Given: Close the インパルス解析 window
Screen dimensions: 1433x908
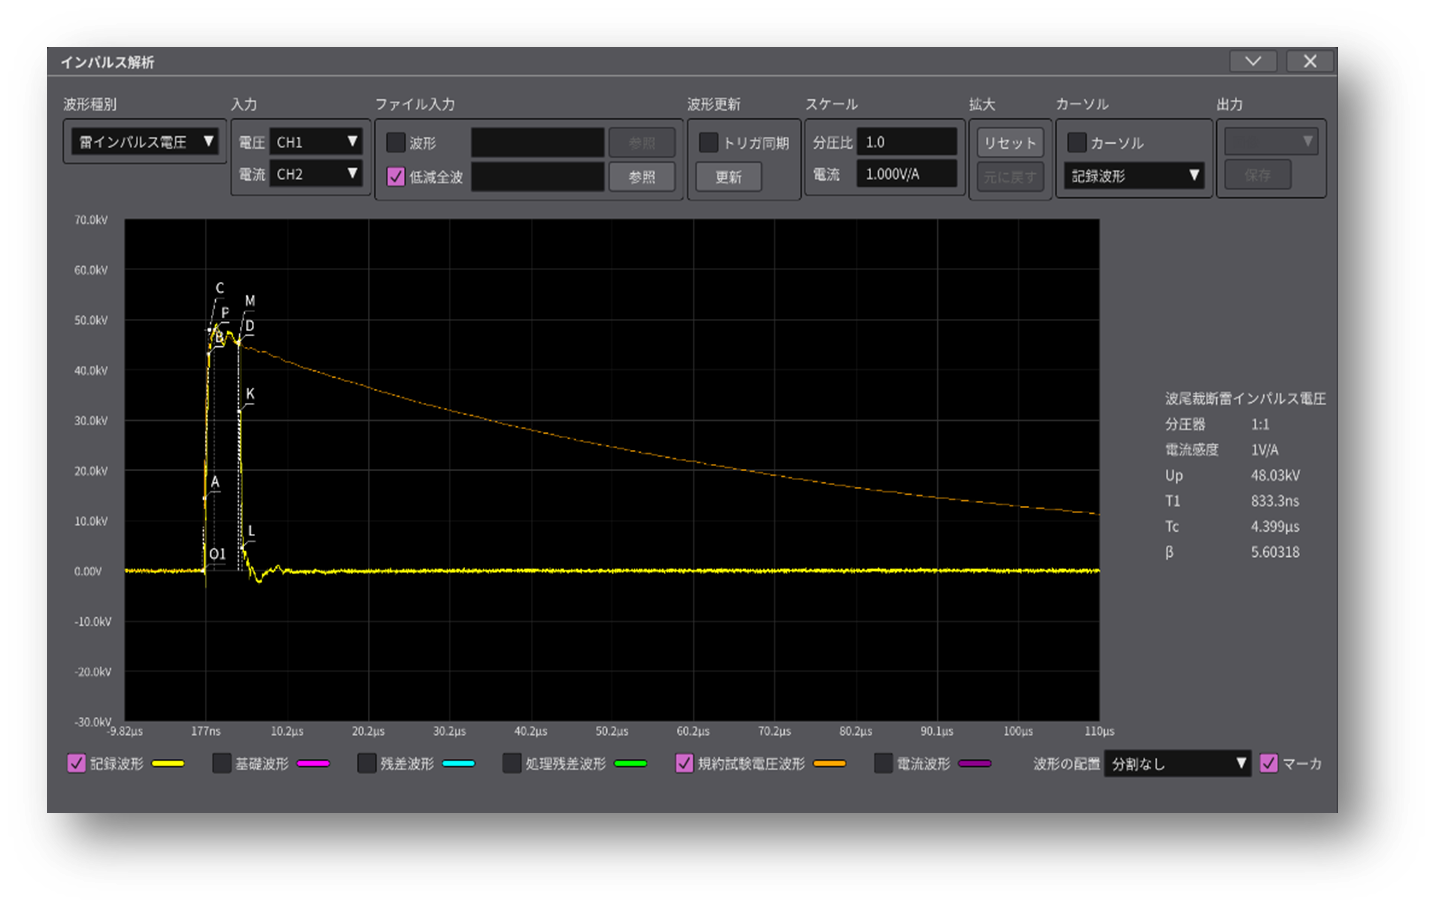Looking at the screenshot, I should 1310,61.
